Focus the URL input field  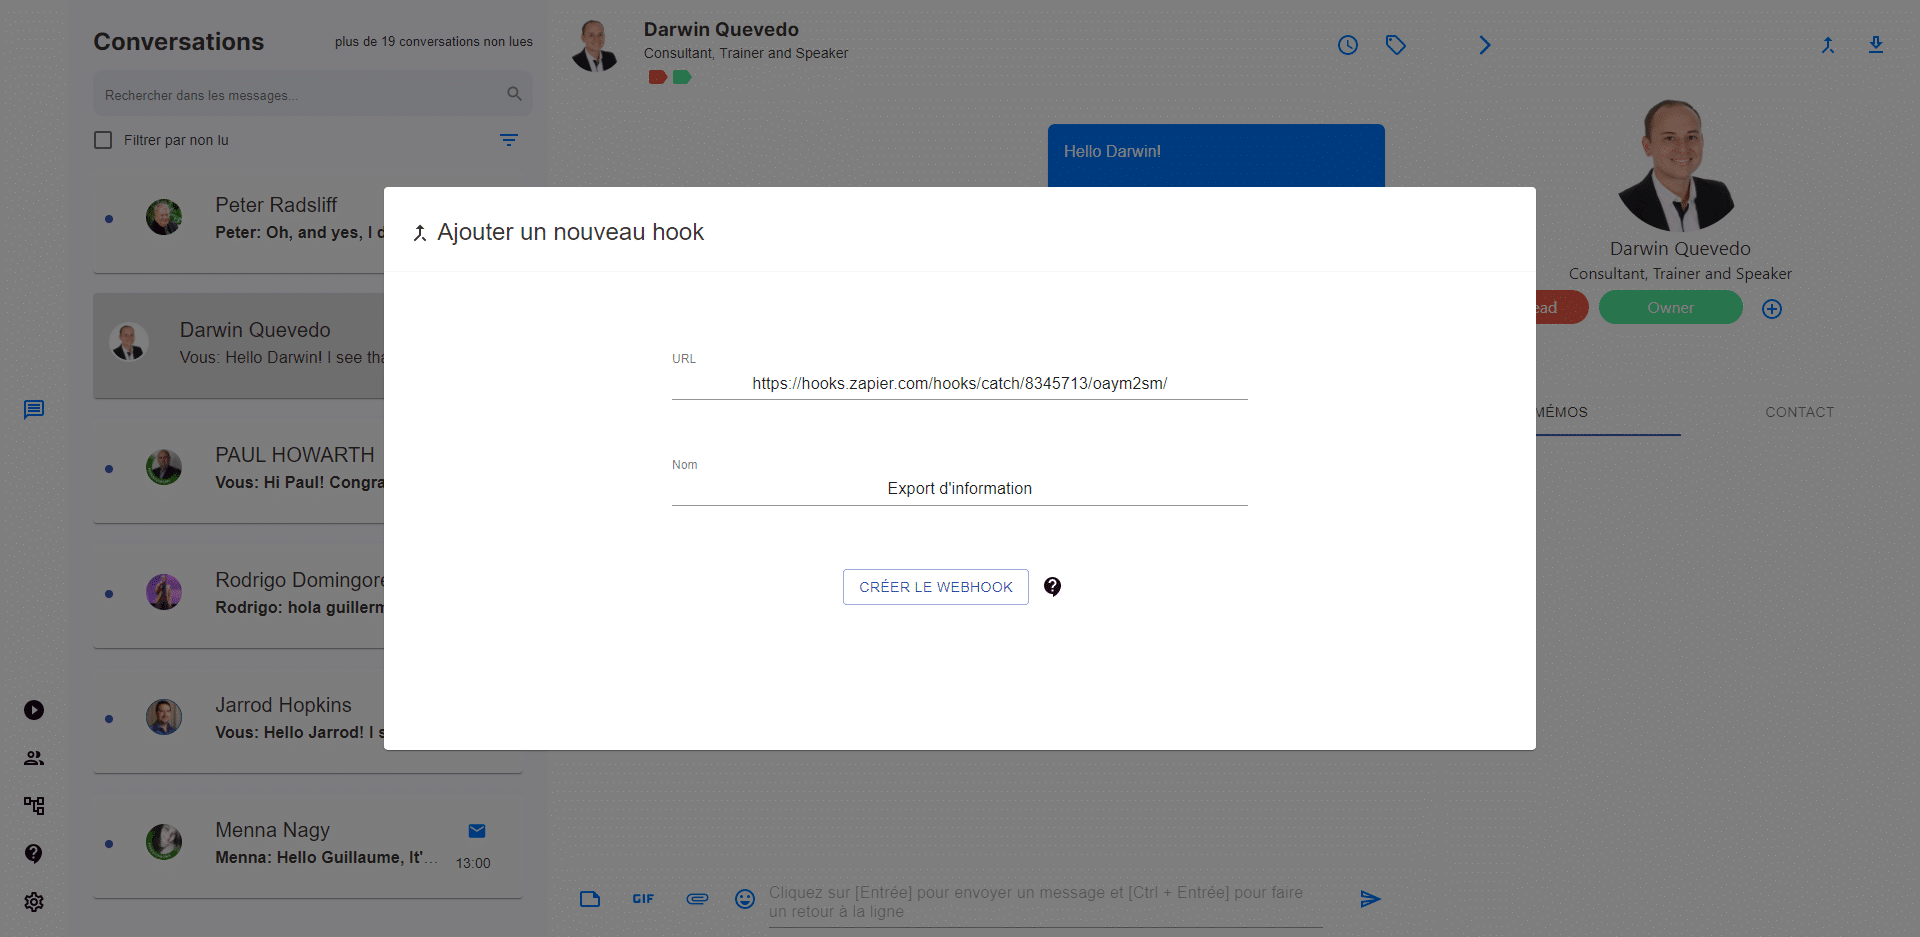pos(960,384)
